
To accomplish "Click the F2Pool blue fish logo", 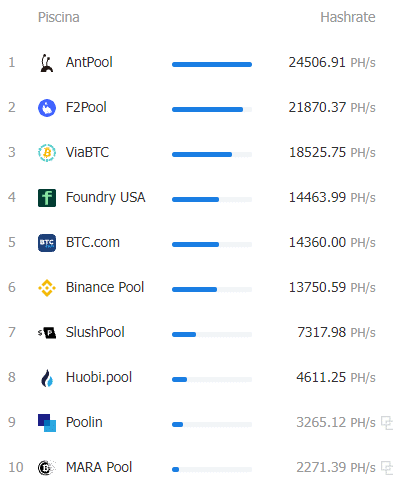I will (47, 108).
